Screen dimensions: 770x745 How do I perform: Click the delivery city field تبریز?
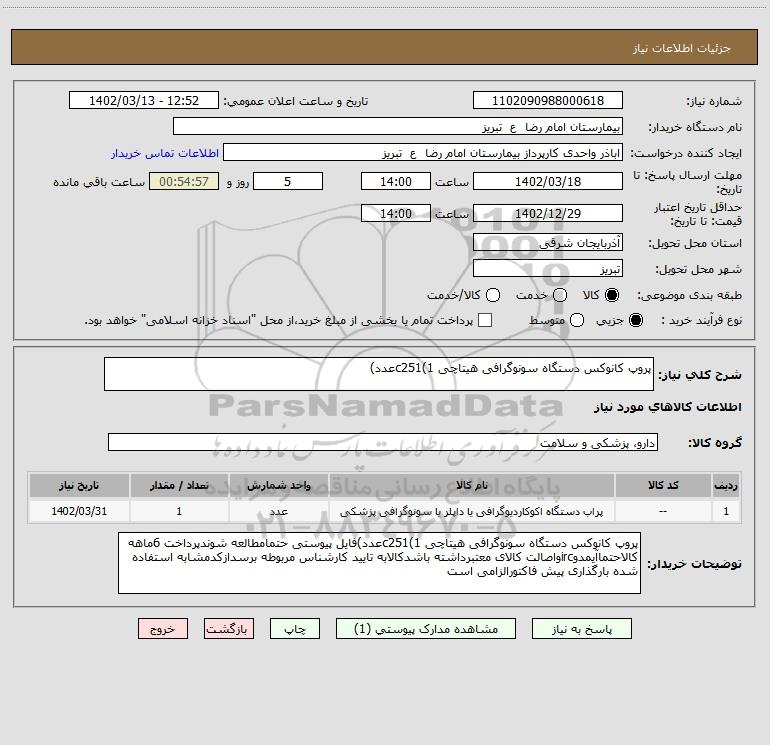548,269
